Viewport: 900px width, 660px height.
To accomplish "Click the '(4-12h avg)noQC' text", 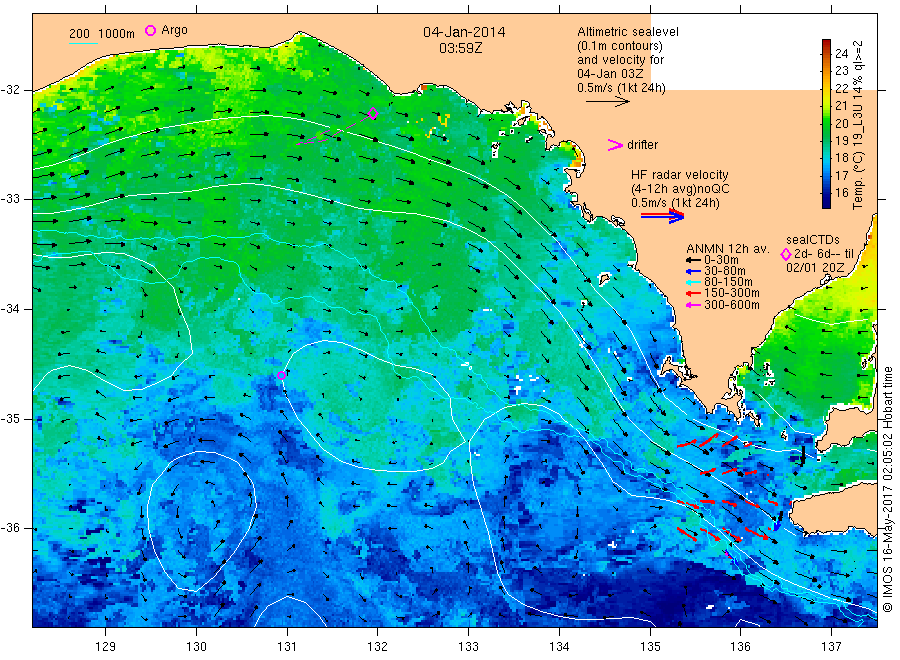I will 680,189.
